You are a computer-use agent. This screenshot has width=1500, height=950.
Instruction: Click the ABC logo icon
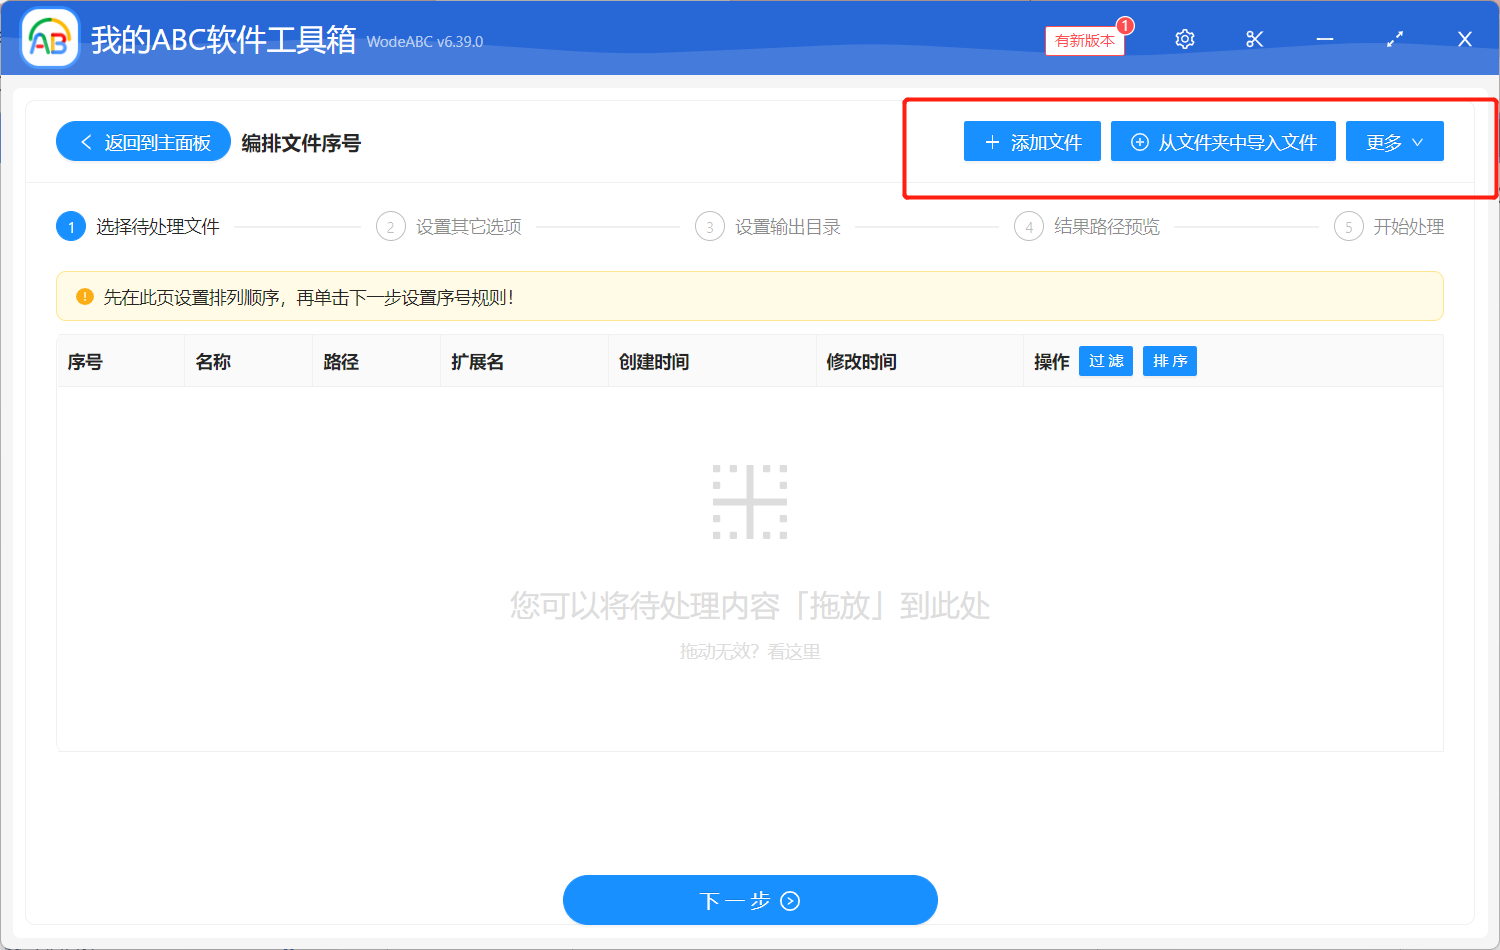click(49, 38)
